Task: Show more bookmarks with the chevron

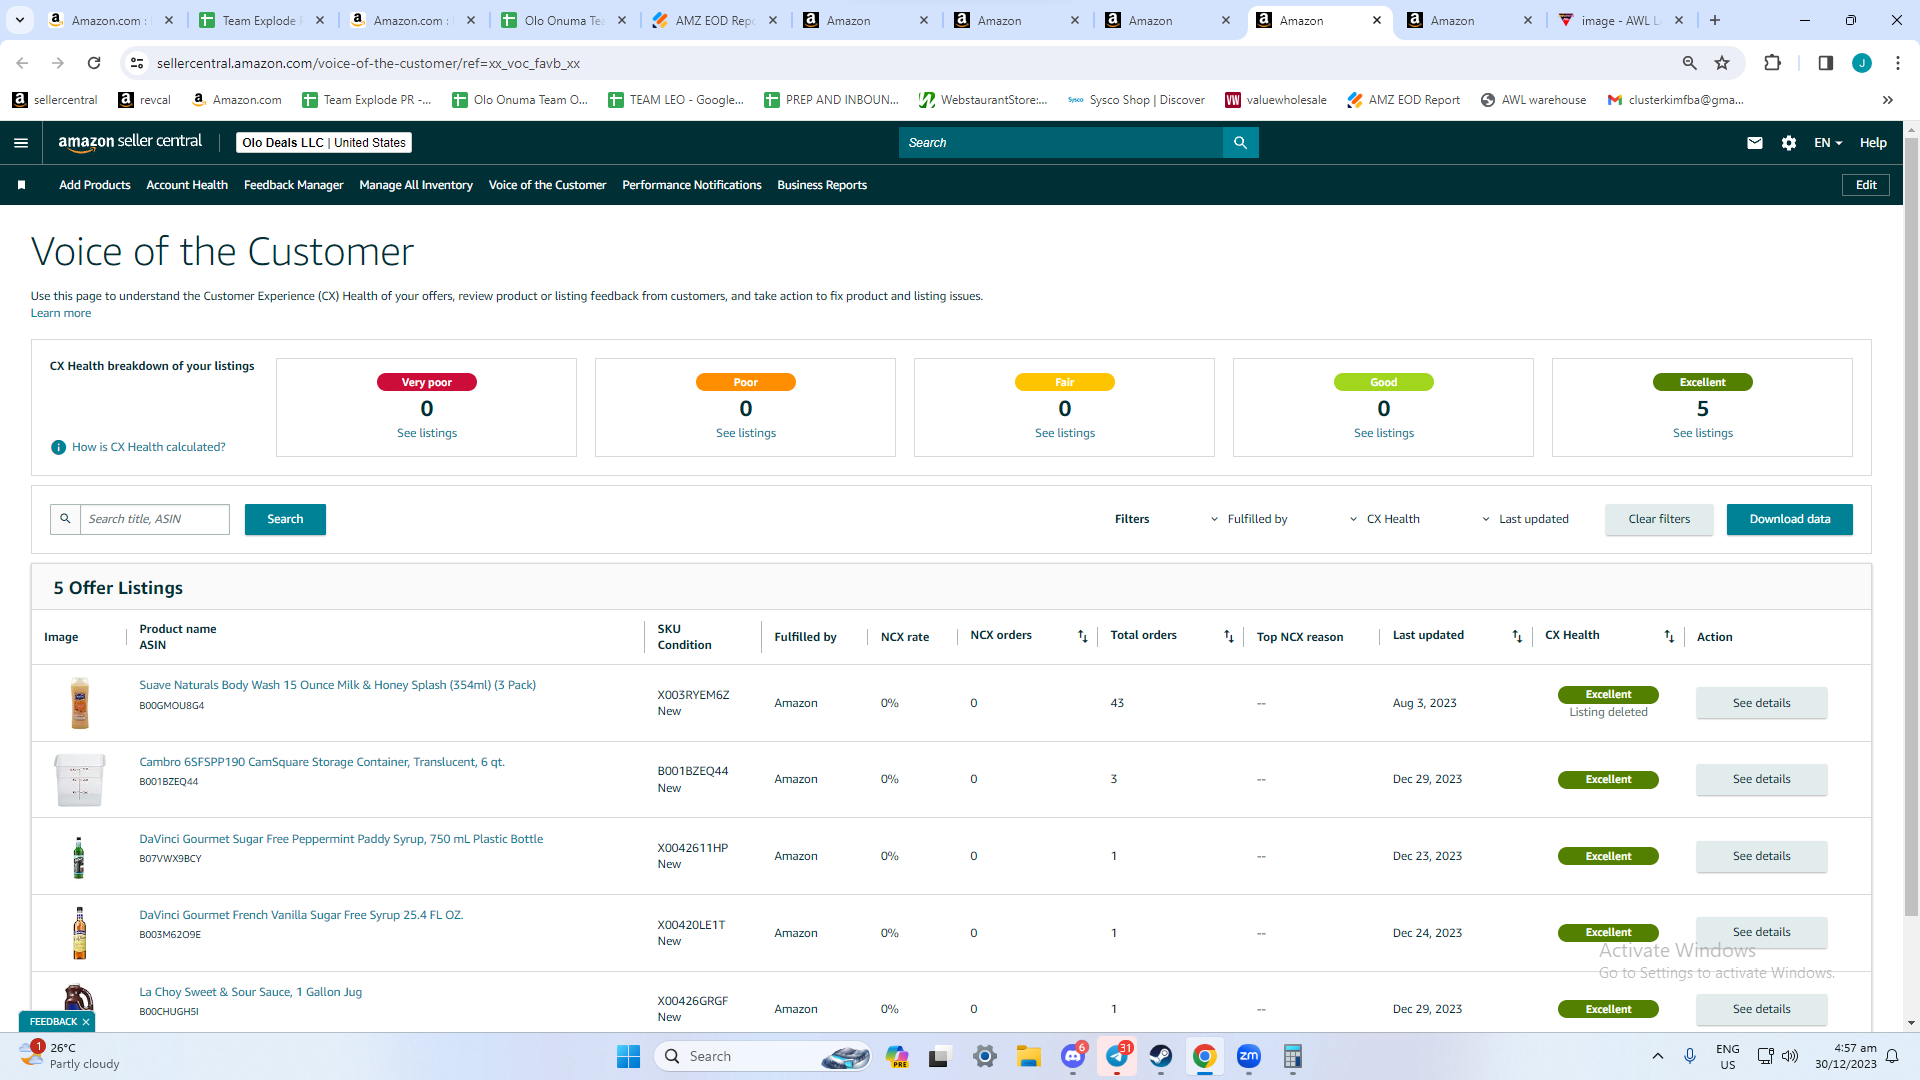Action: tap(1888, 100)
